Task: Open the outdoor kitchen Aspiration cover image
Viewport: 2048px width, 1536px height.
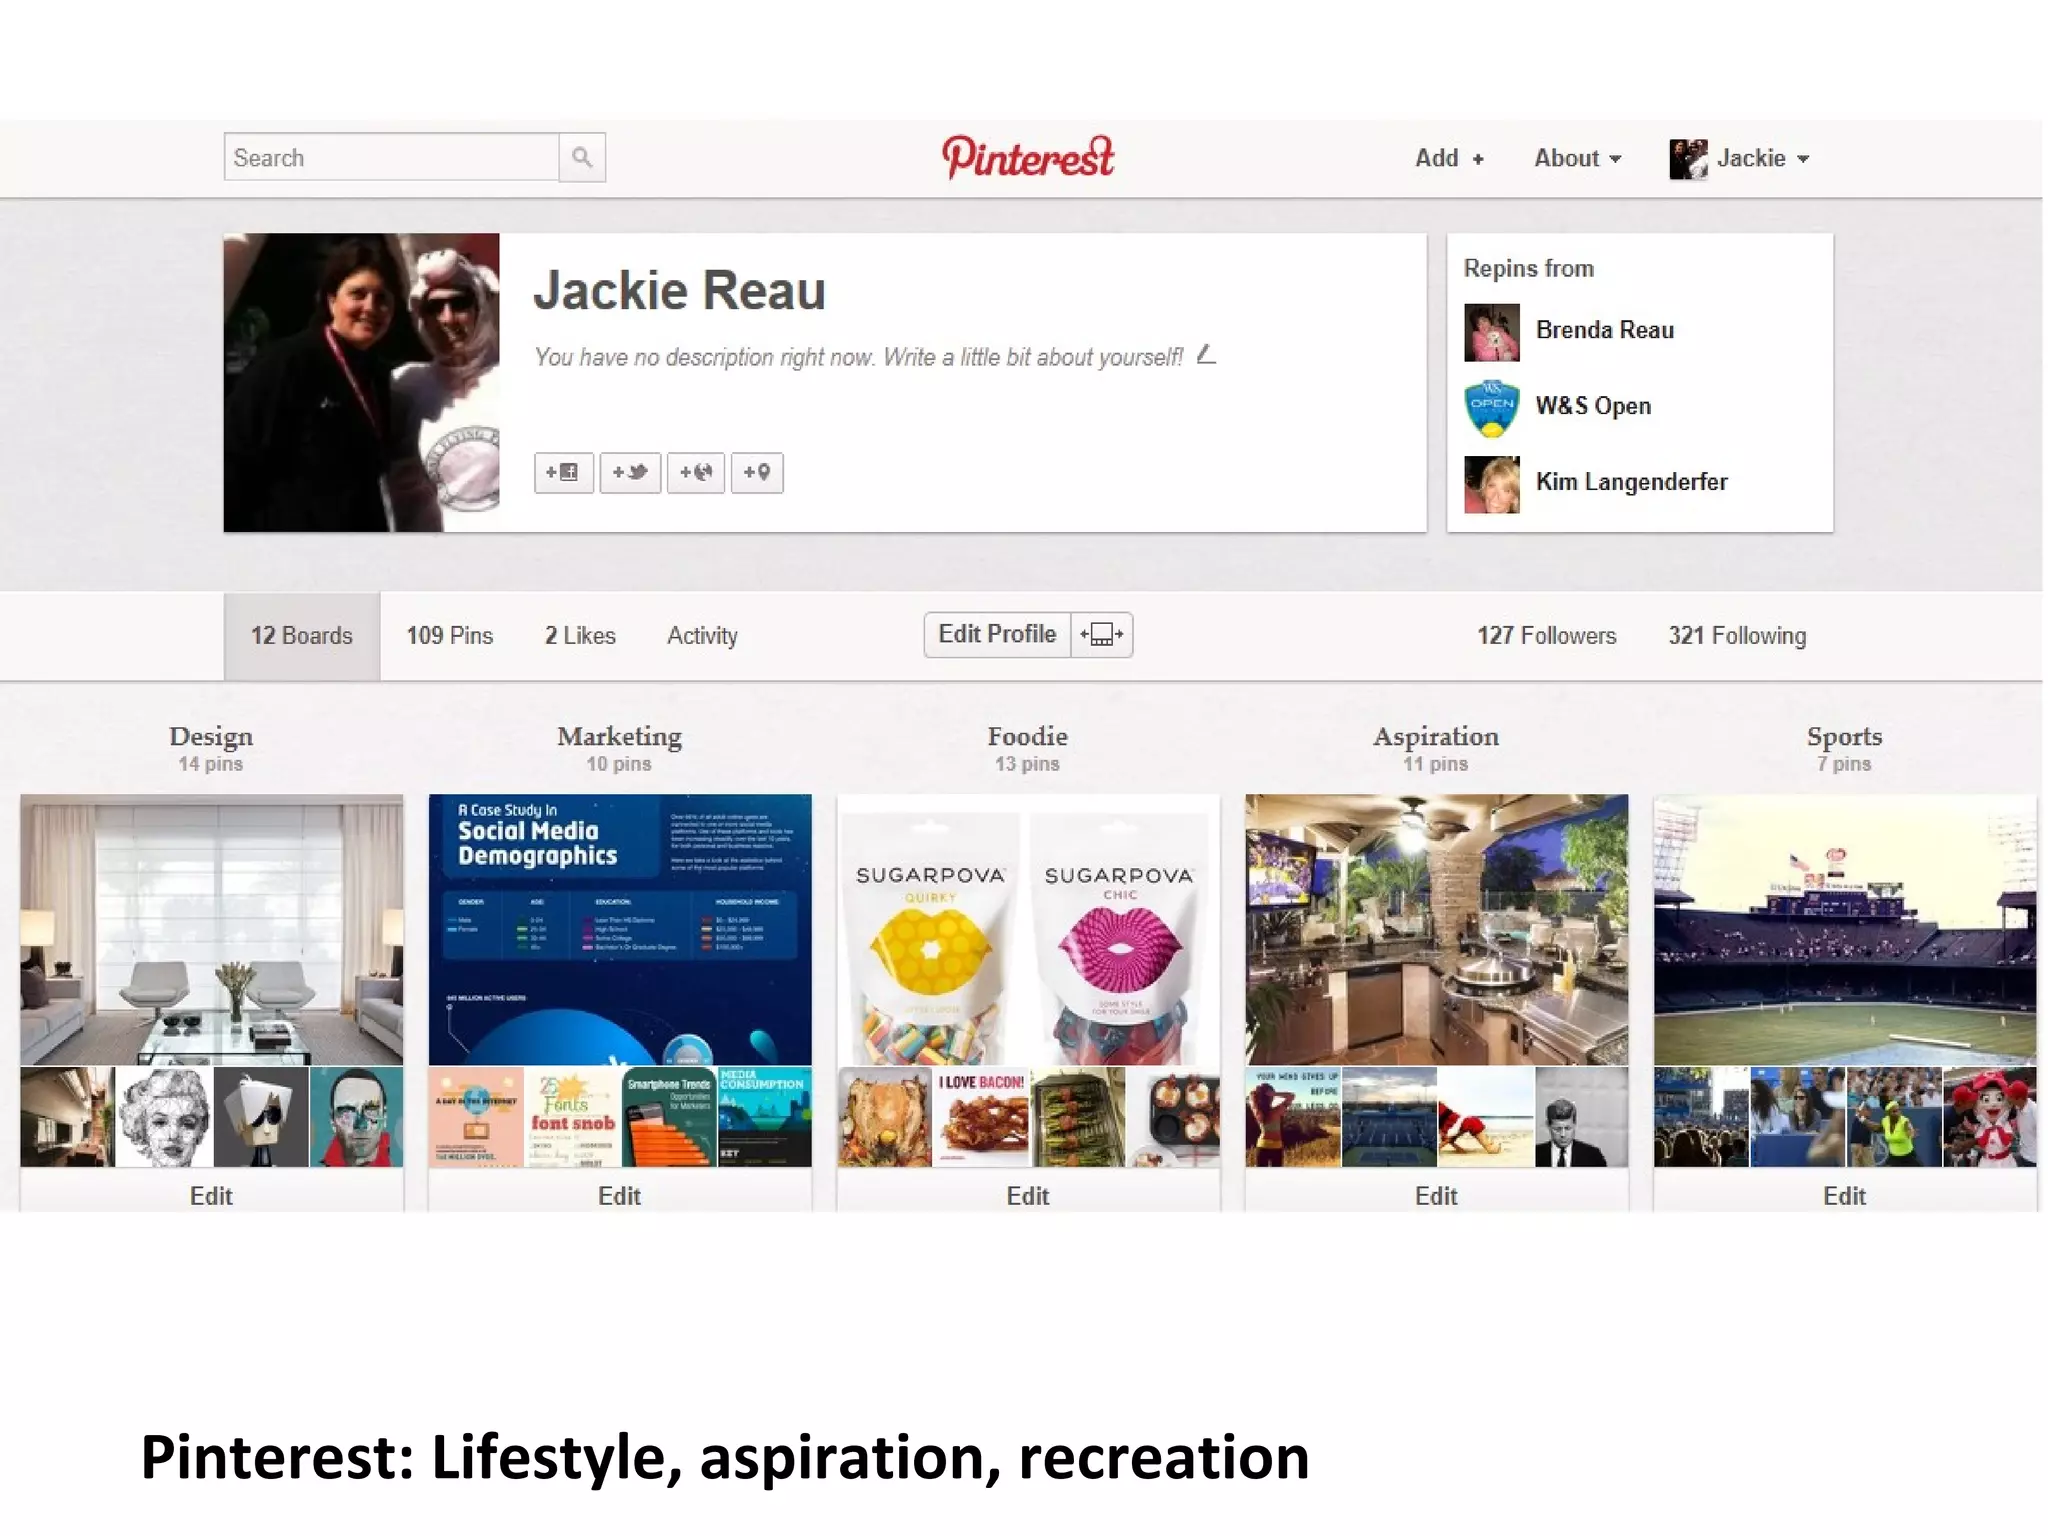Action: 1436,929
